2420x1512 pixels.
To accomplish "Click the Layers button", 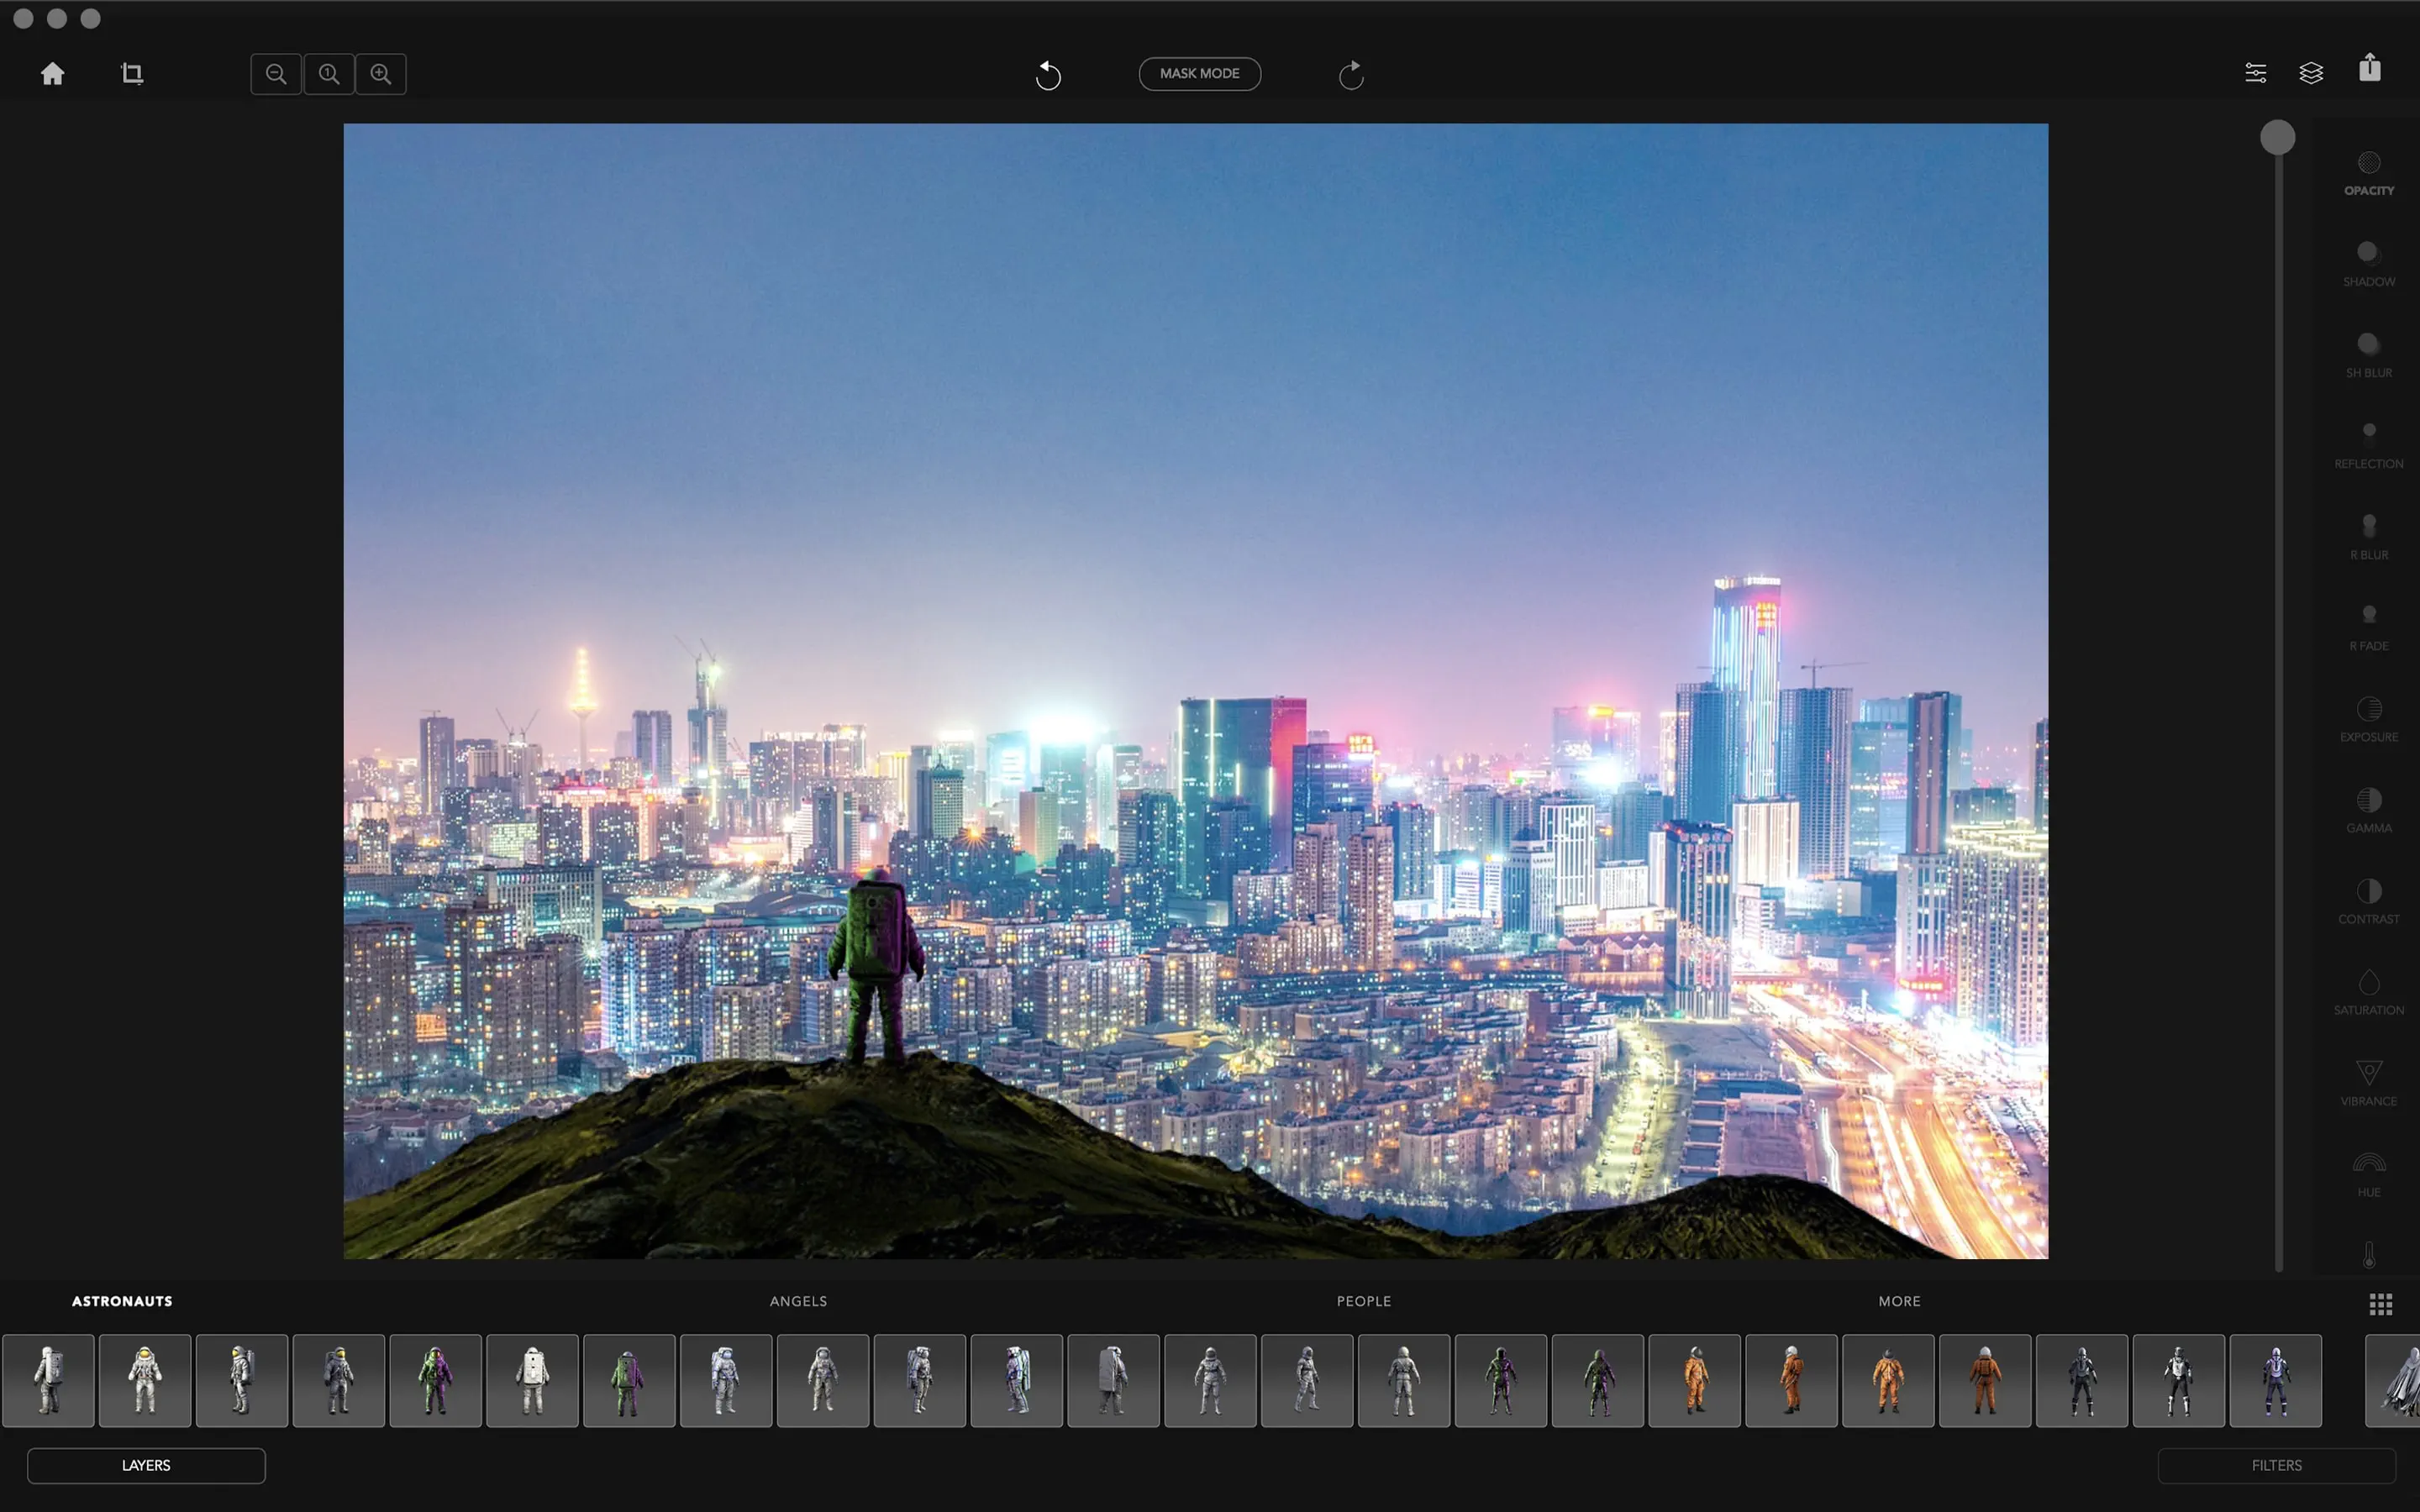I will [146, 1465].
